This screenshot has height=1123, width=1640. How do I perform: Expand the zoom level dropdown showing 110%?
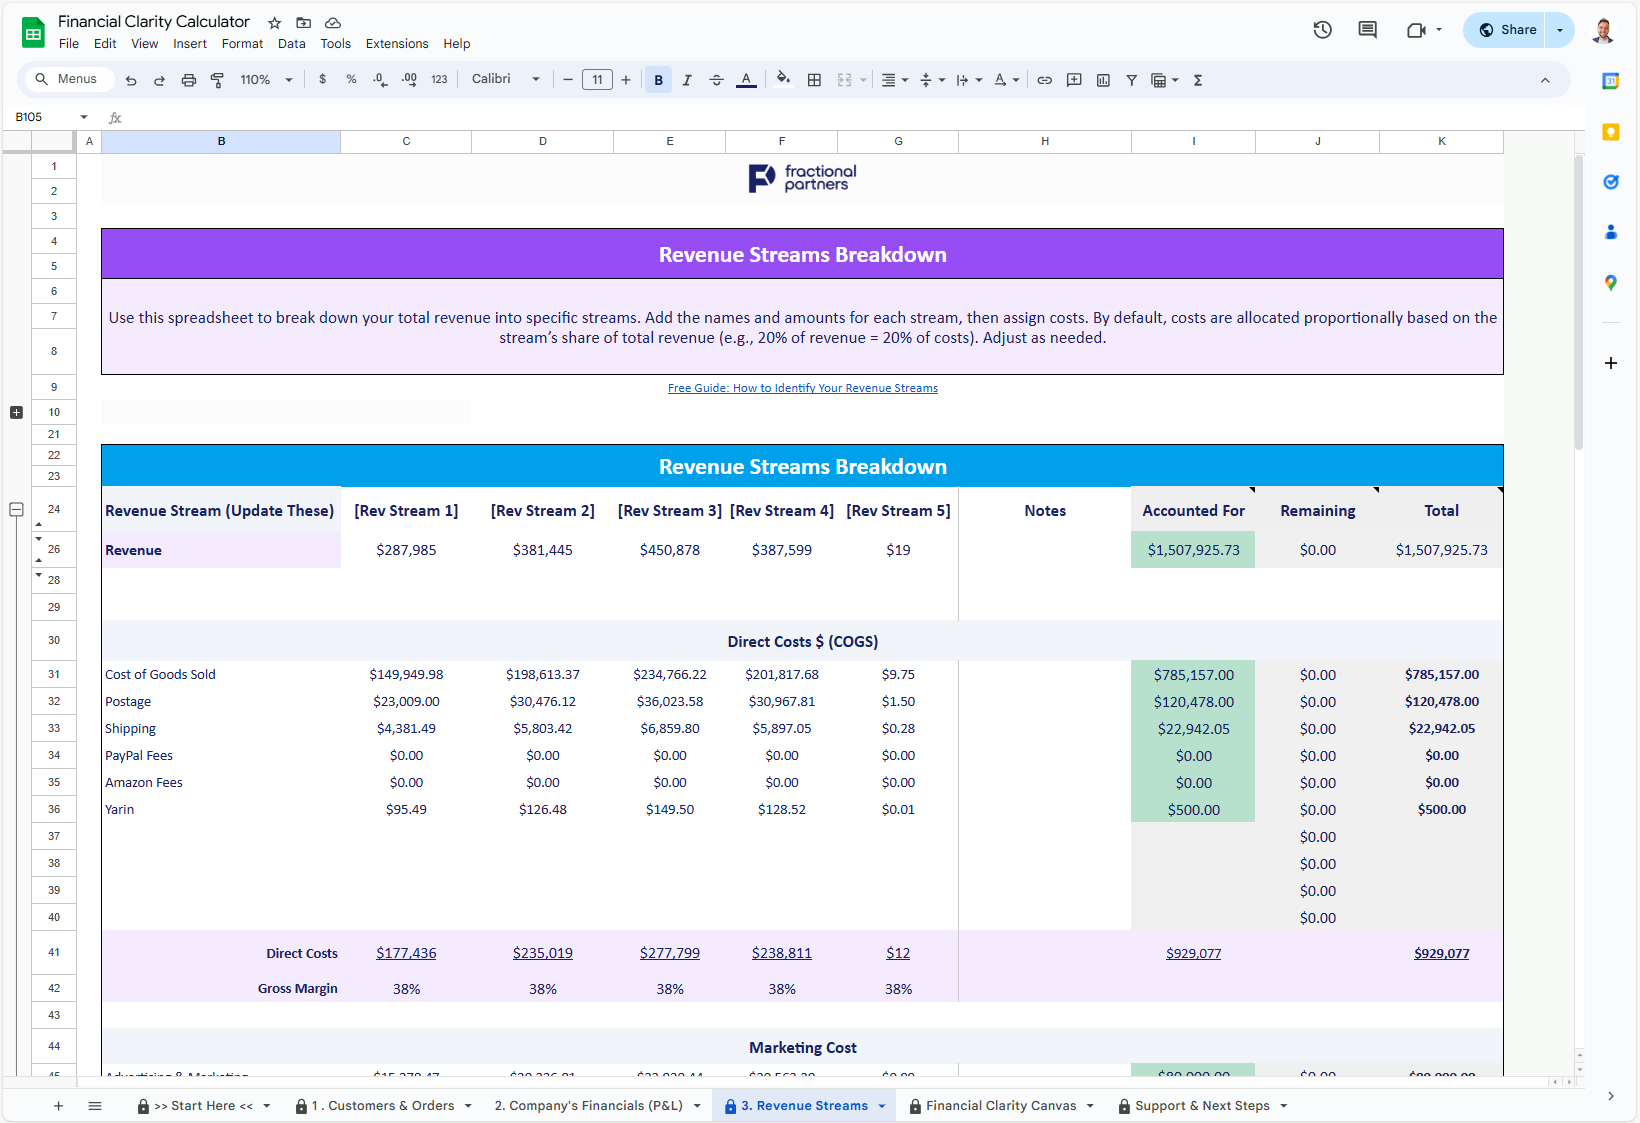point(289,80)
